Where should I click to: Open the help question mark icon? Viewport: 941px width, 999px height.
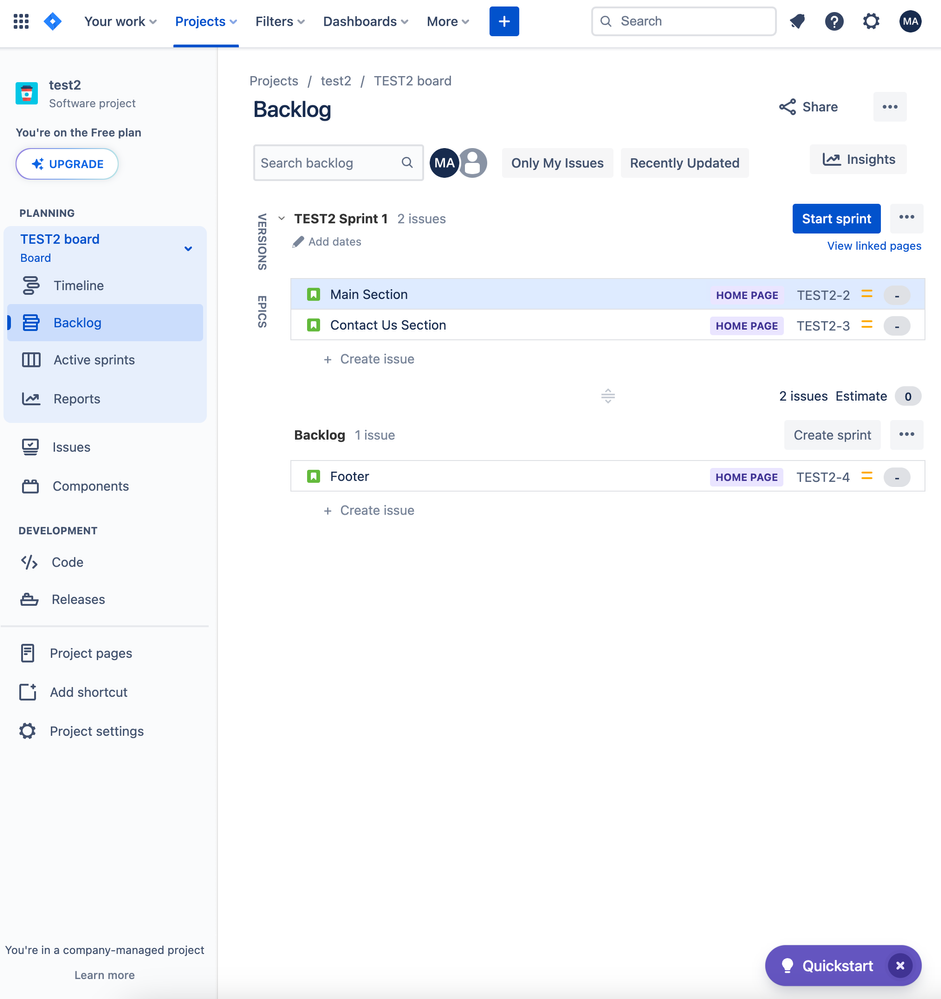tap(834, 22)
